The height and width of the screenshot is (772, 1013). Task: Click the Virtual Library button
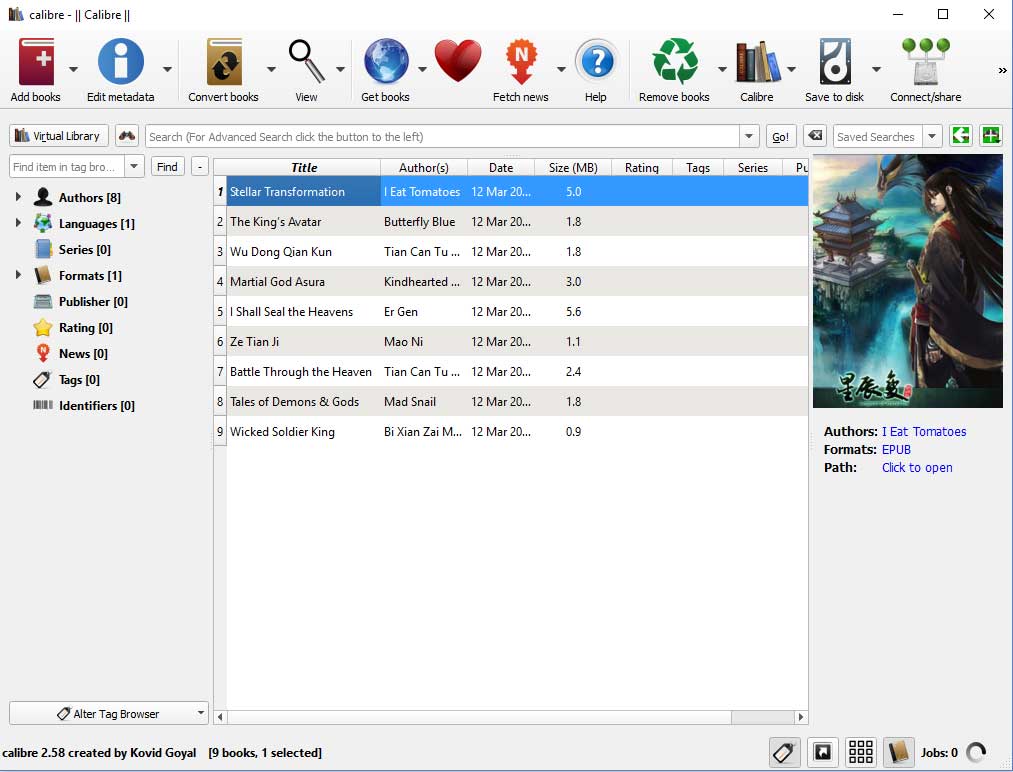[59, 136]
